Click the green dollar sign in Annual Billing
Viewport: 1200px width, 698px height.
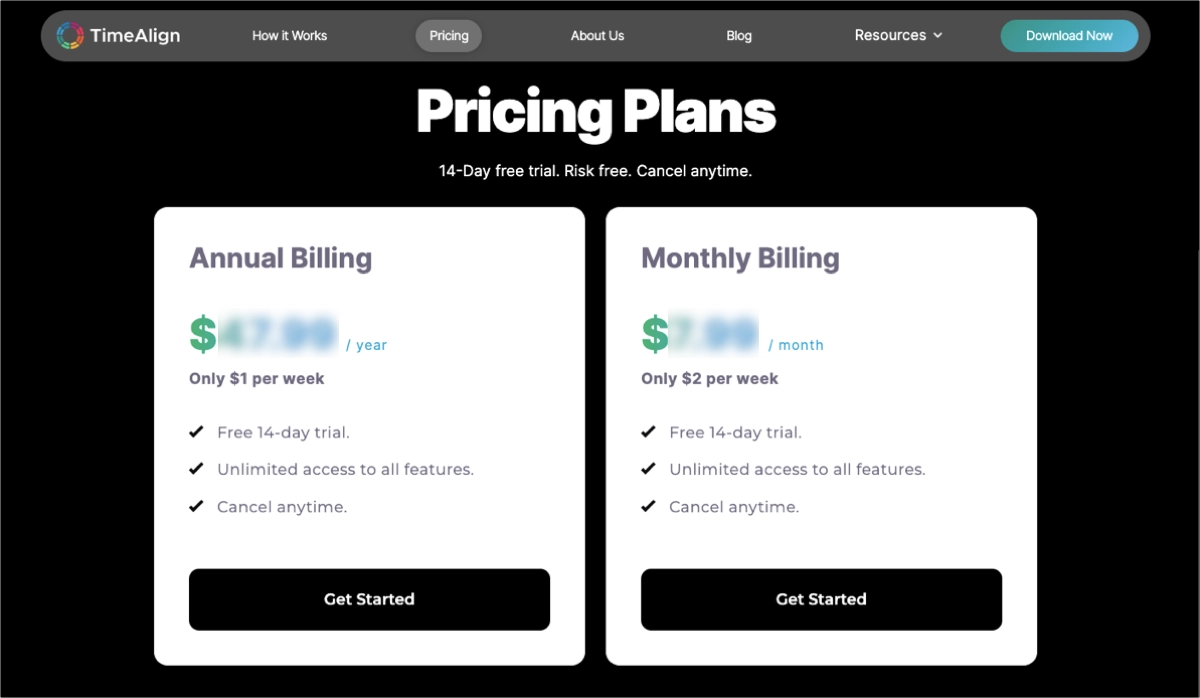202,334
